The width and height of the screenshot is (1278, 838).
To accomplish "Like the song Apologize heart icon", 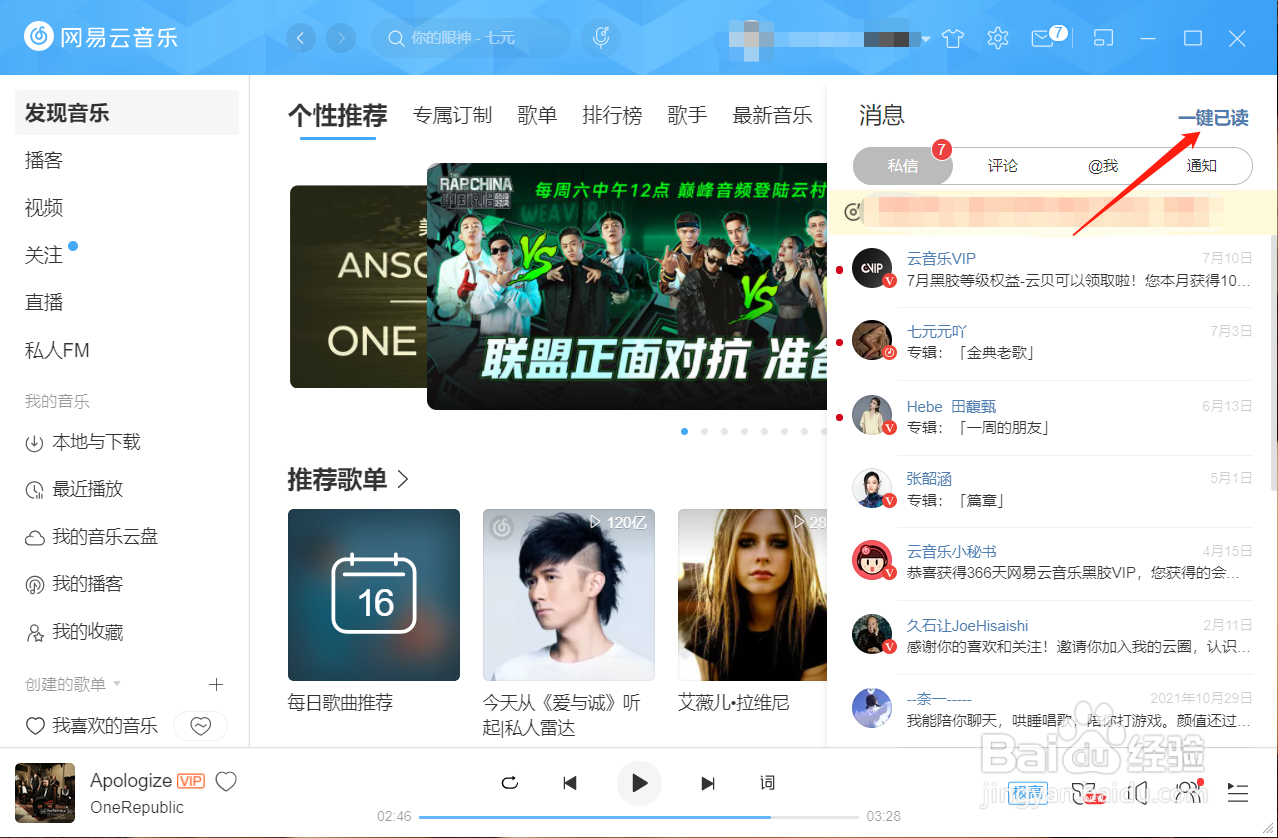I will point(226,781).
